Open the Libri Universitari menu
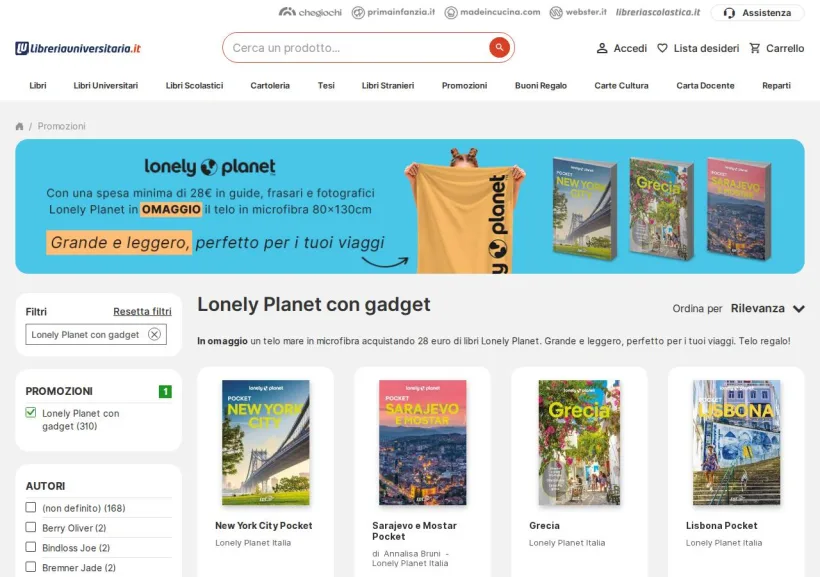820x577 pixels. pos(106,85)
